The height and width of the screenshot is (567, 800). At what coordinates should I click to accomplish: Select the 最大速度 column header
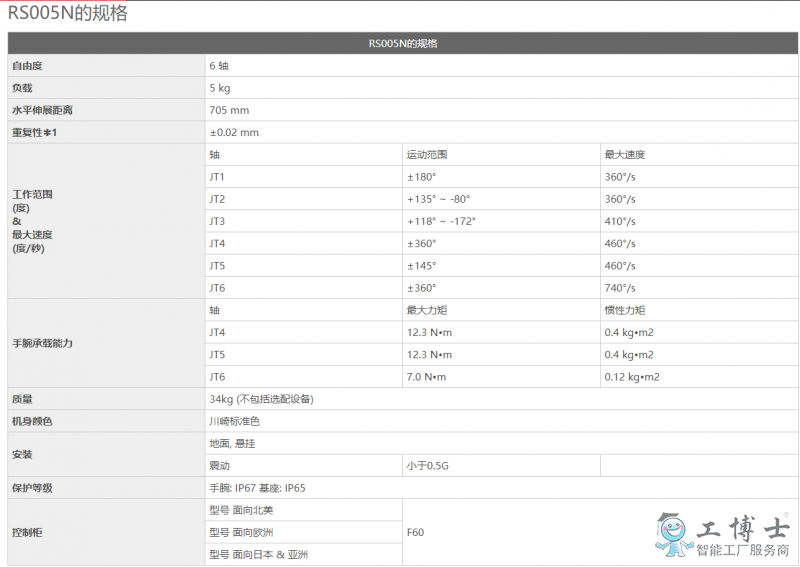pyautogui.click(x=624, y=155)
